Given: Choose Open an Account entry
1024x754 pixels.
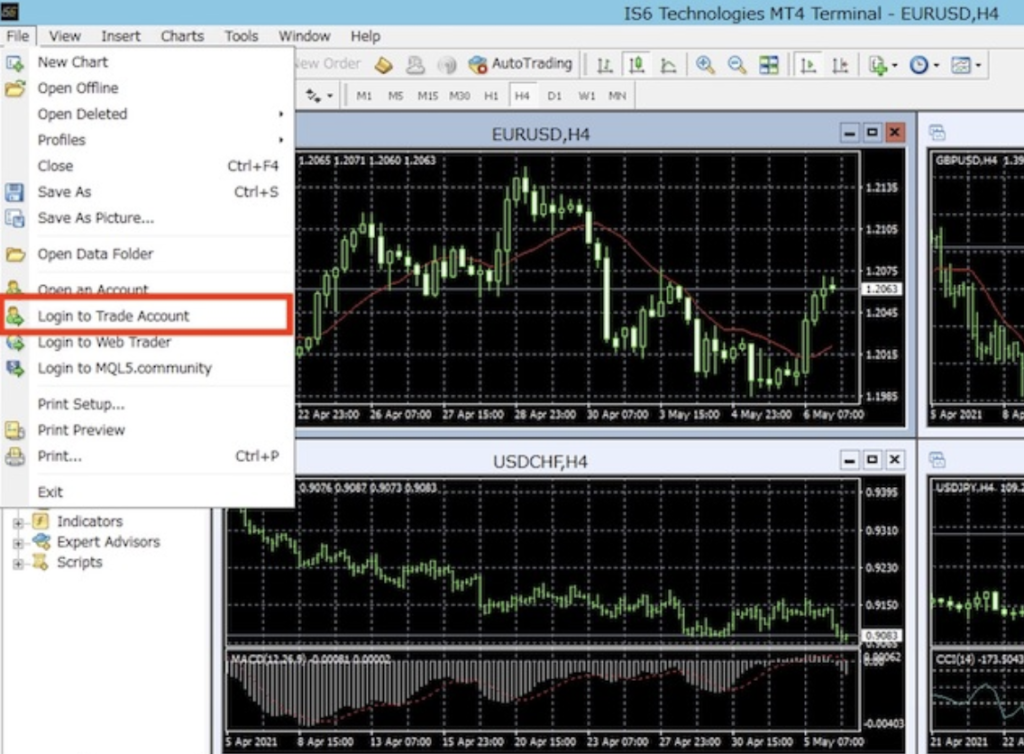Looking at the screenshot, I should point(147,289).
